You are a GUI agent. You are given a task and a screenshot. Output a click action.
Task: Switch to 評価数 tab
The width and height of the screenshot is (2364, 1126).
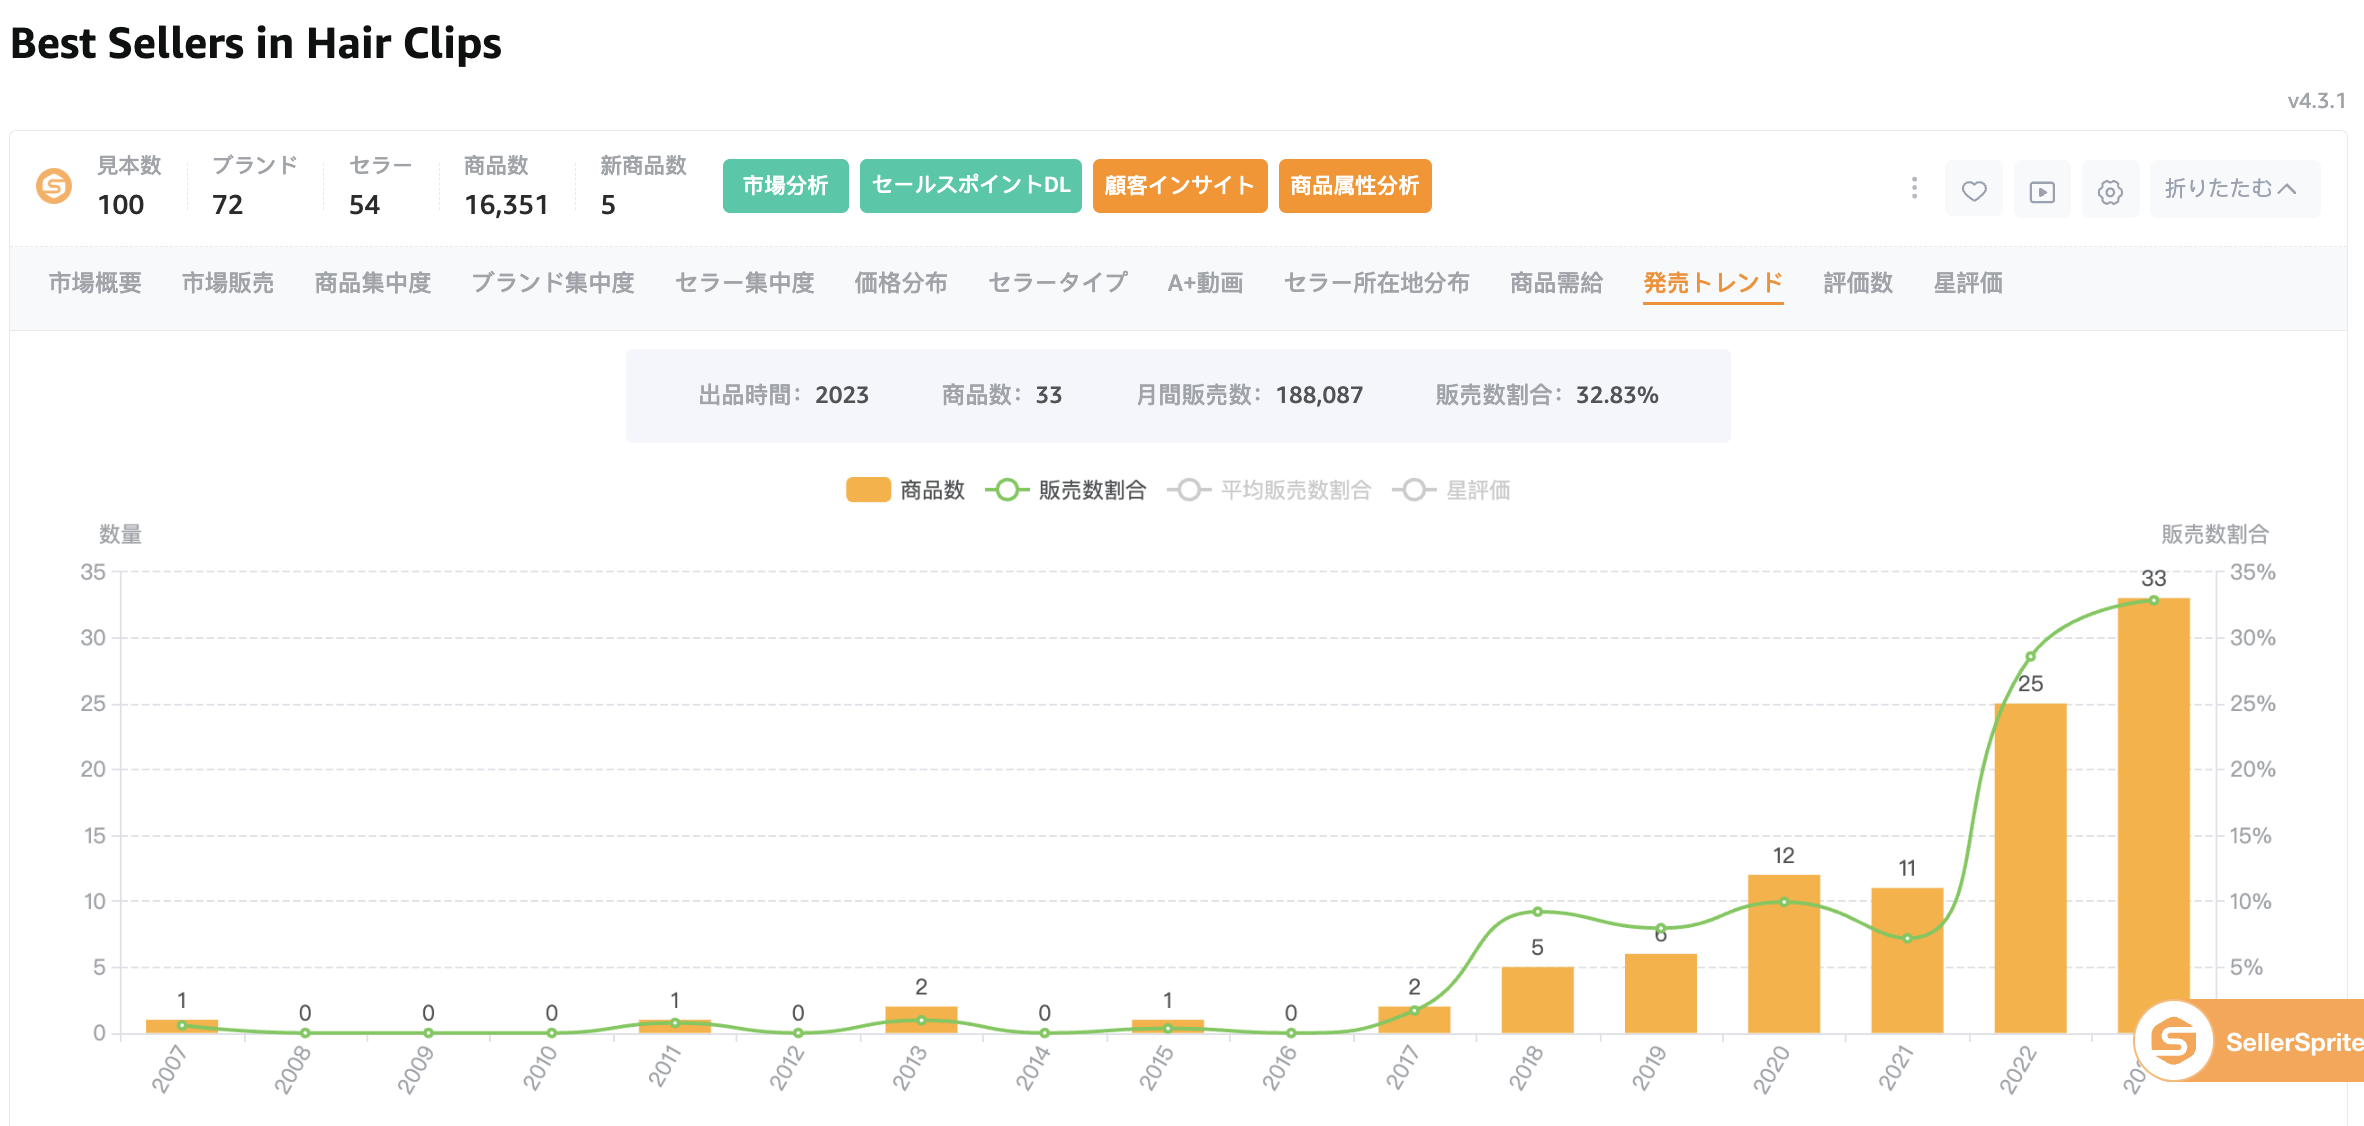tap(1858, 283)
